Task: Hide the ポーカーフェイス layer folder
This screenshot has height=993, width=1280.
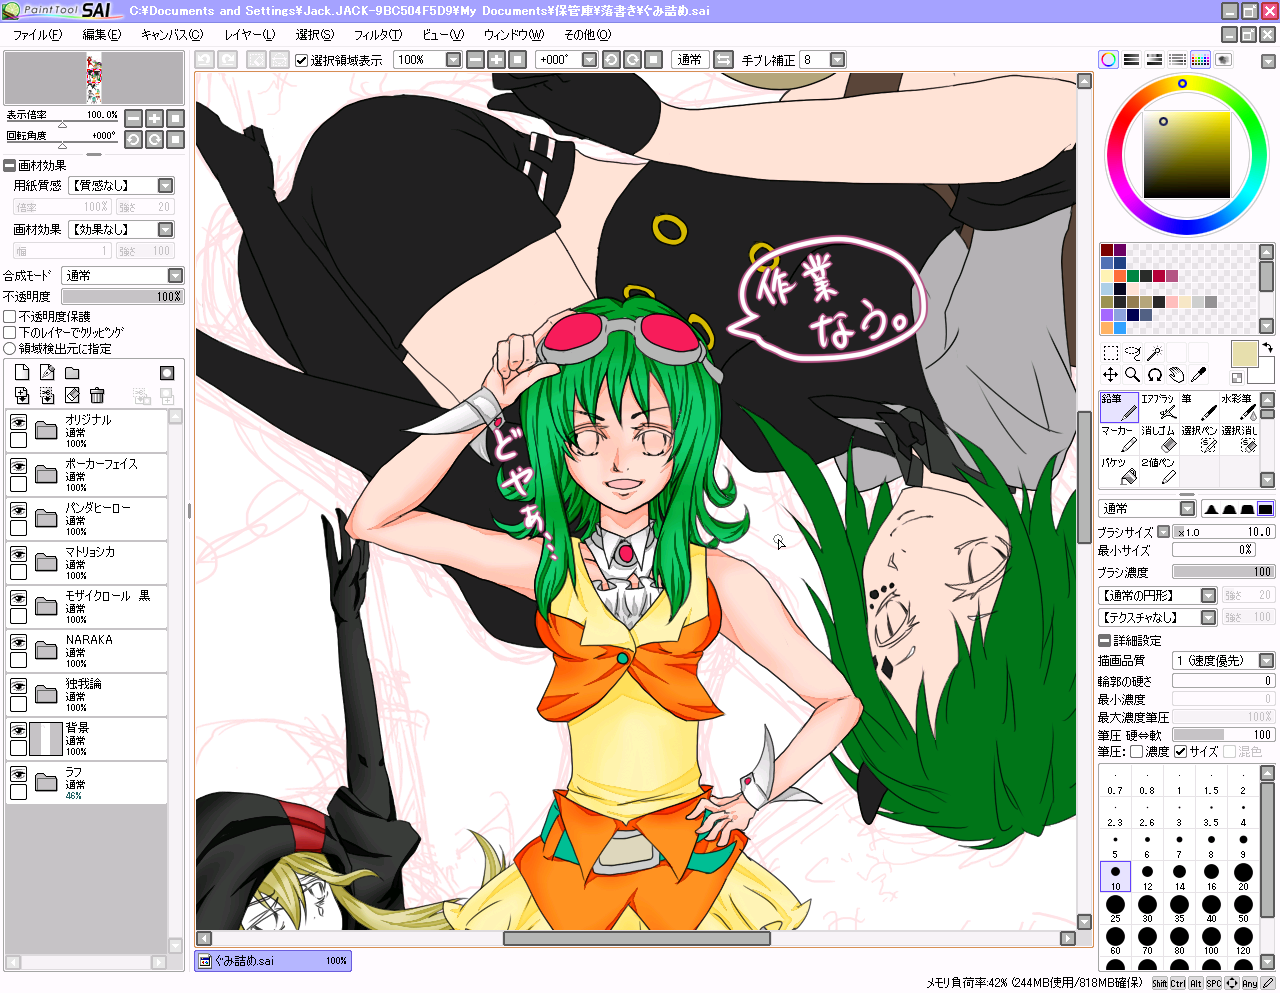Action: (18, 466)
